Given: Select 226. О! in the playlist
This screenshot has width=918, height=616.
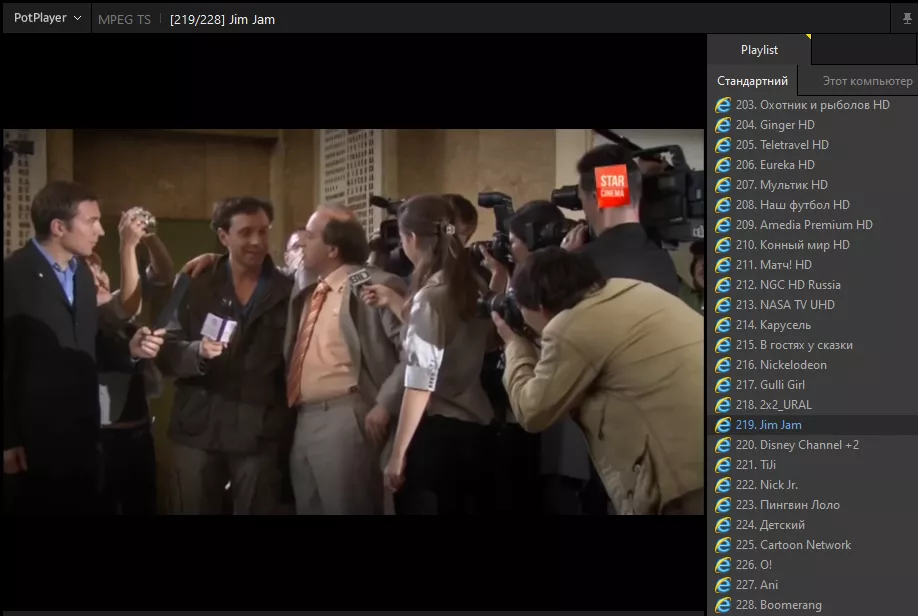Looking at the screenshot, I should point(813,564).
